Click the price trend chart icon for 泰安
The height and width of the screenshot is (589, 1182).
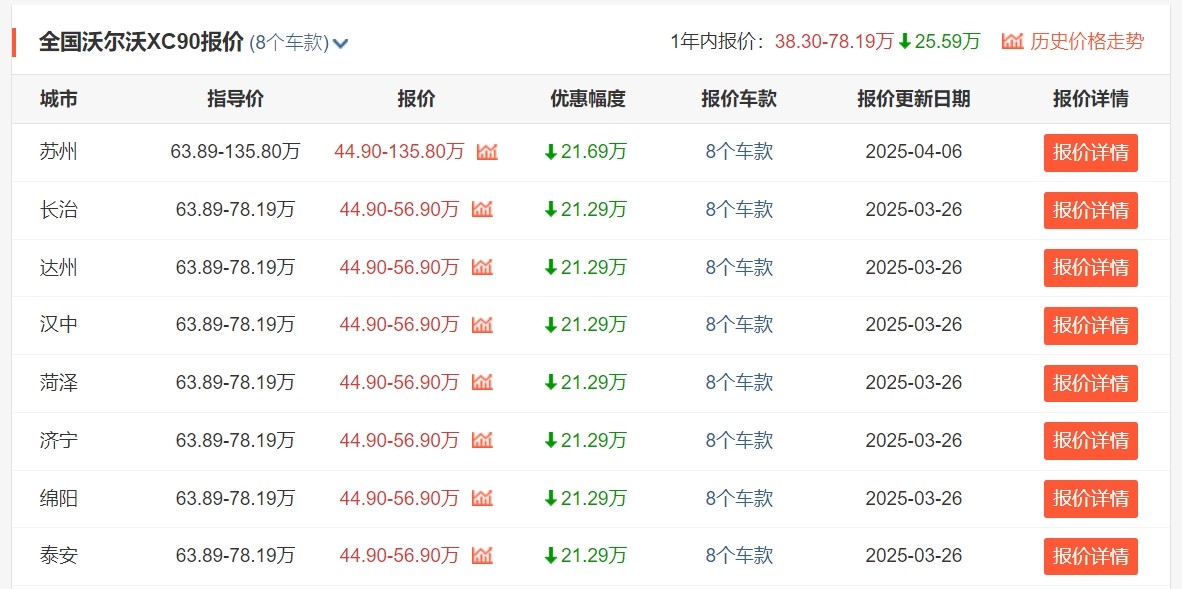coord(482,555)
